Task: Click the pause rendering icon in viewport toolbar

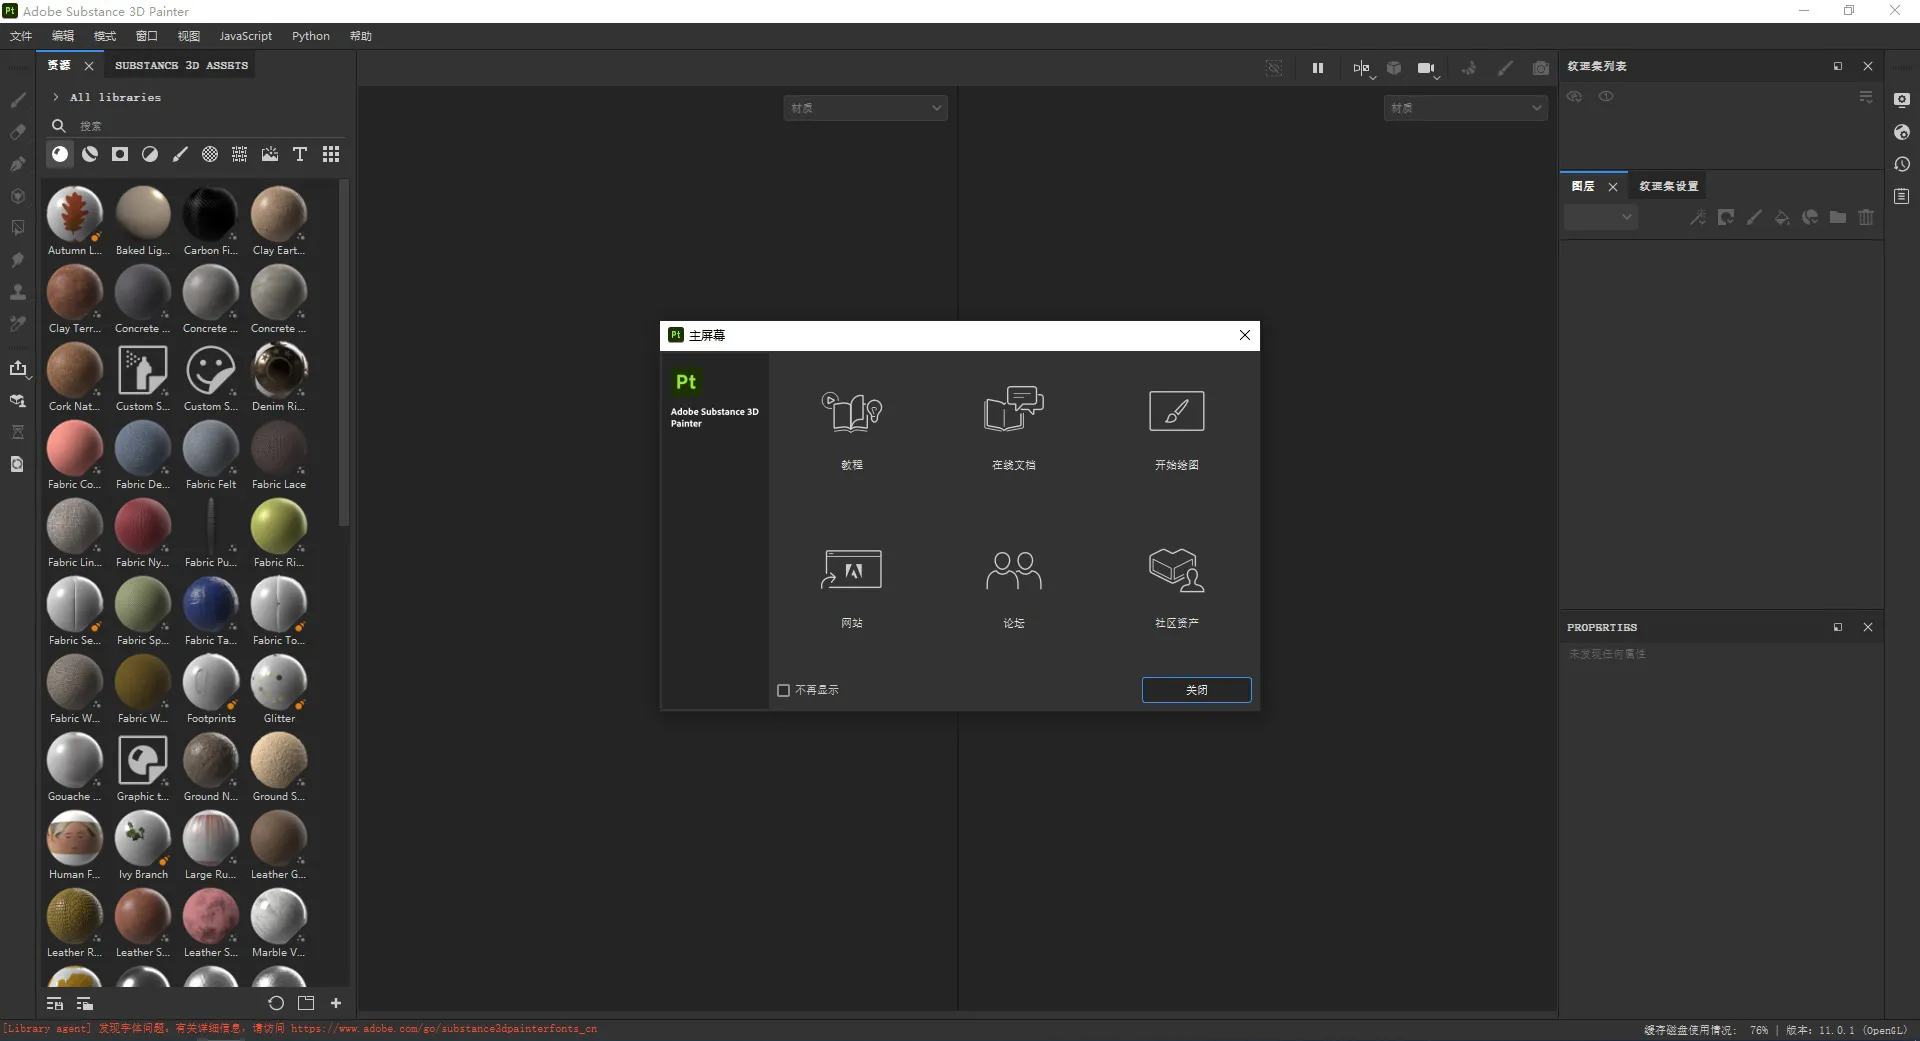Action: pyautogui.click(x=1317, y=68)
